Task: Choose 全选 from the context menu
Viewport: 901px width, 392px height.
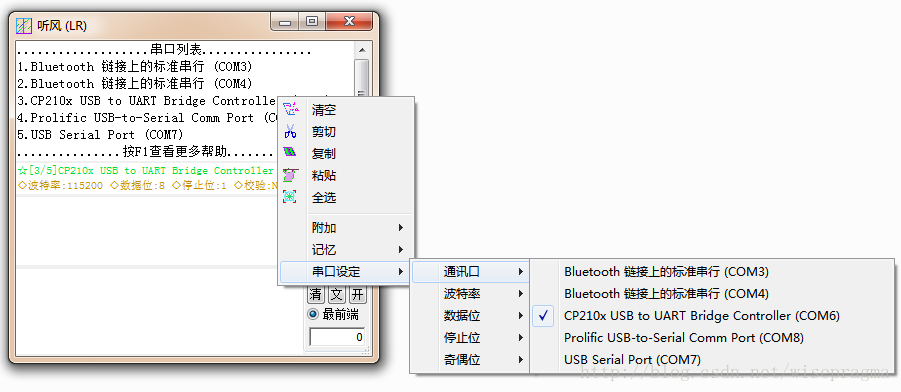Action: pos(346,197)
